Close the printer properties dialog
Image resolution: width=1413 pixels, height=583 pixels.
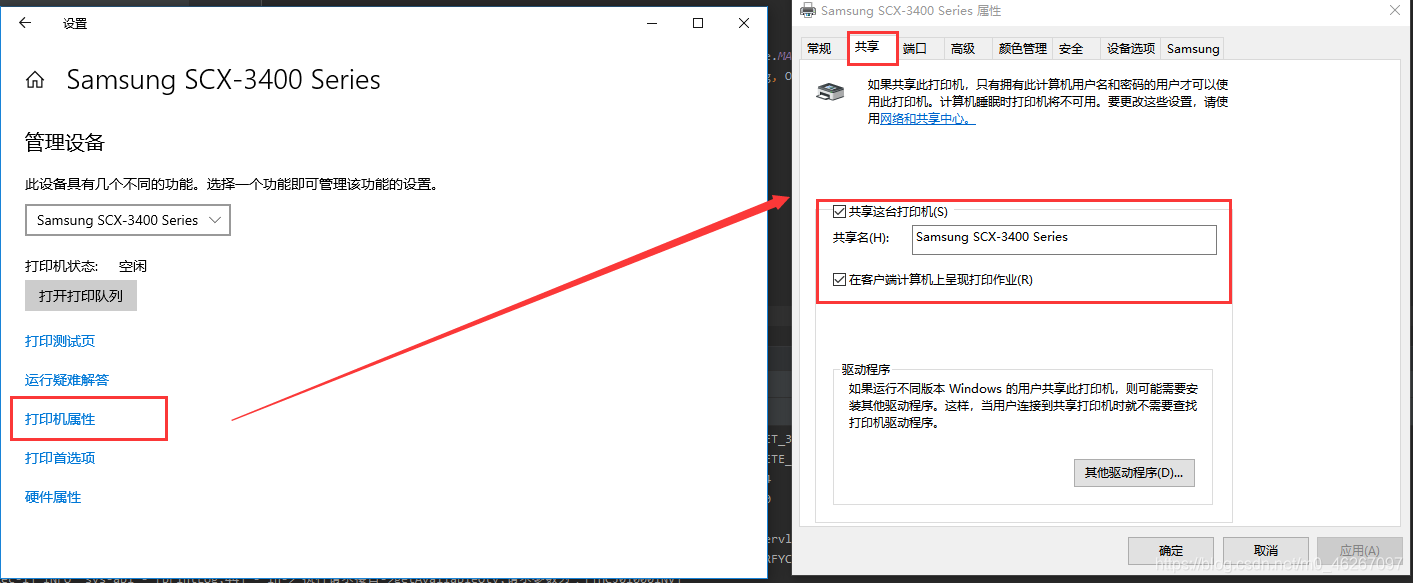coord(1394,10)
